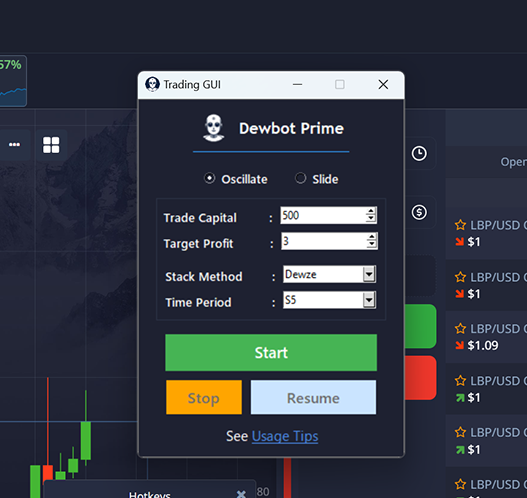Viewport: 527px width, 498px height.
Task: Click the orange Stop button
Action: (x=204, y=397)
